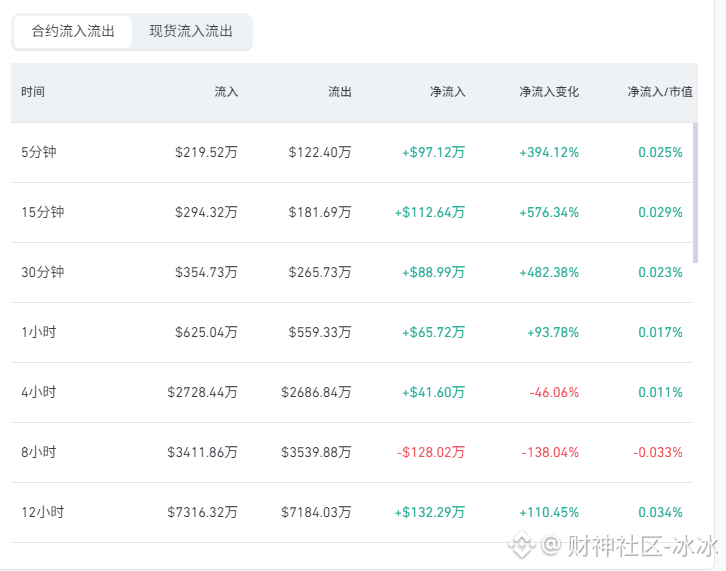The width and height of the screenshot is (726, 571).
Task: Click the @财神社区-冰冰 watermark text
Action: [x=629, y=545]
